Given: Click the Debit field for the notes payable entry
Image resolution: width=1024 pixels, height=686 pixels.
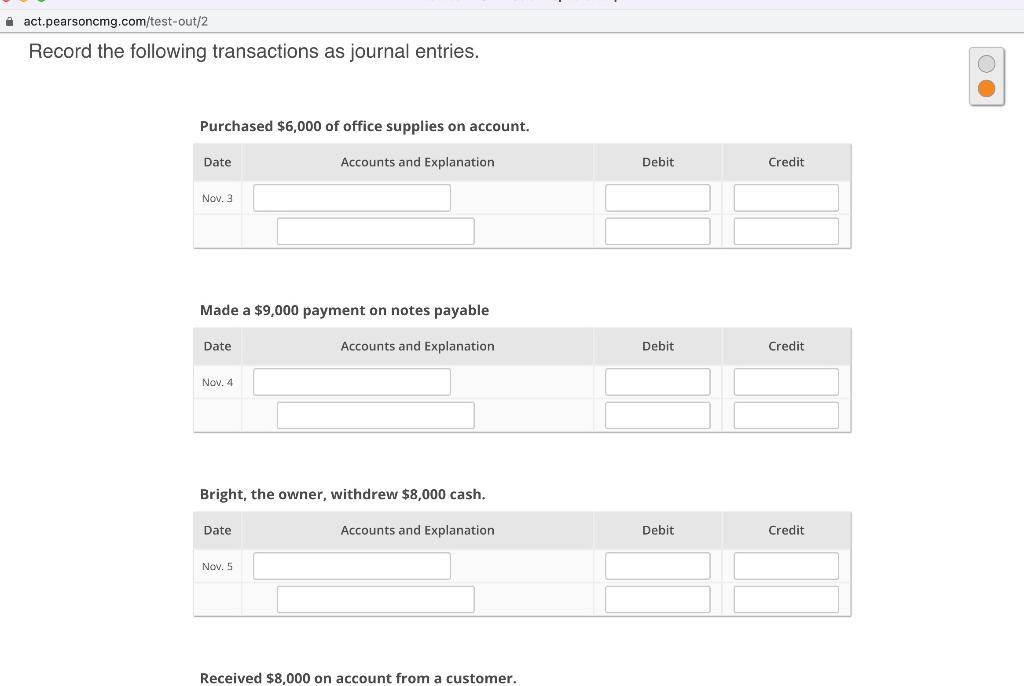Looking at the screenshot, I should (x=657, y=381).
